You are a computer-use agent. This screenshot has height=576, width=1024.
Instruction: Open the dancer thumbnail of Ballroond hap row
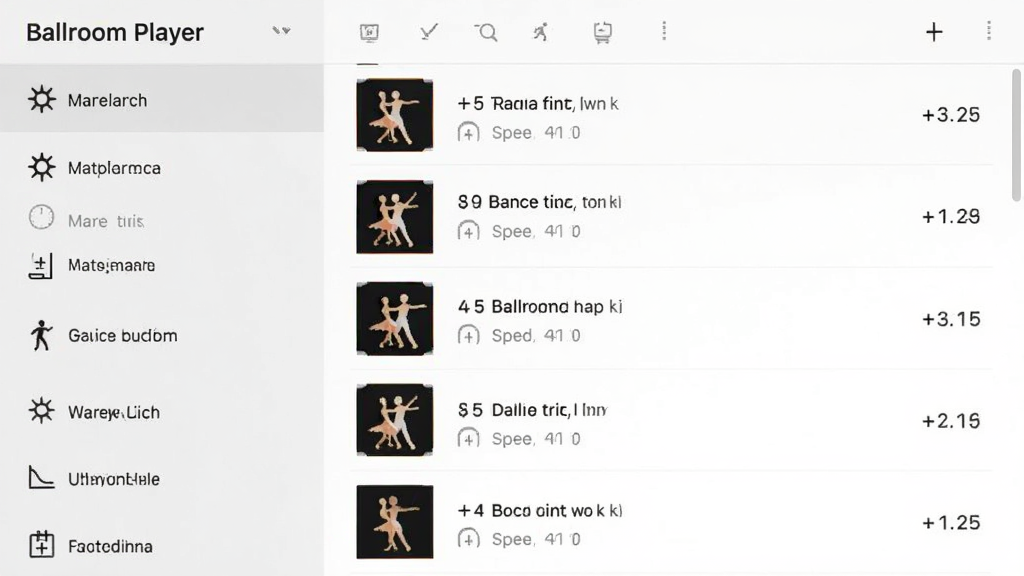[x=394, y=319]
